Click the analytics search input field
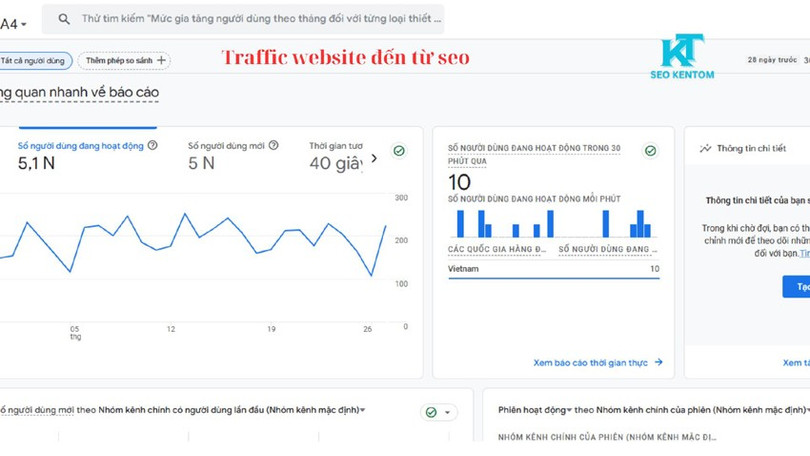810x456 pixels. tap(260, 19)
